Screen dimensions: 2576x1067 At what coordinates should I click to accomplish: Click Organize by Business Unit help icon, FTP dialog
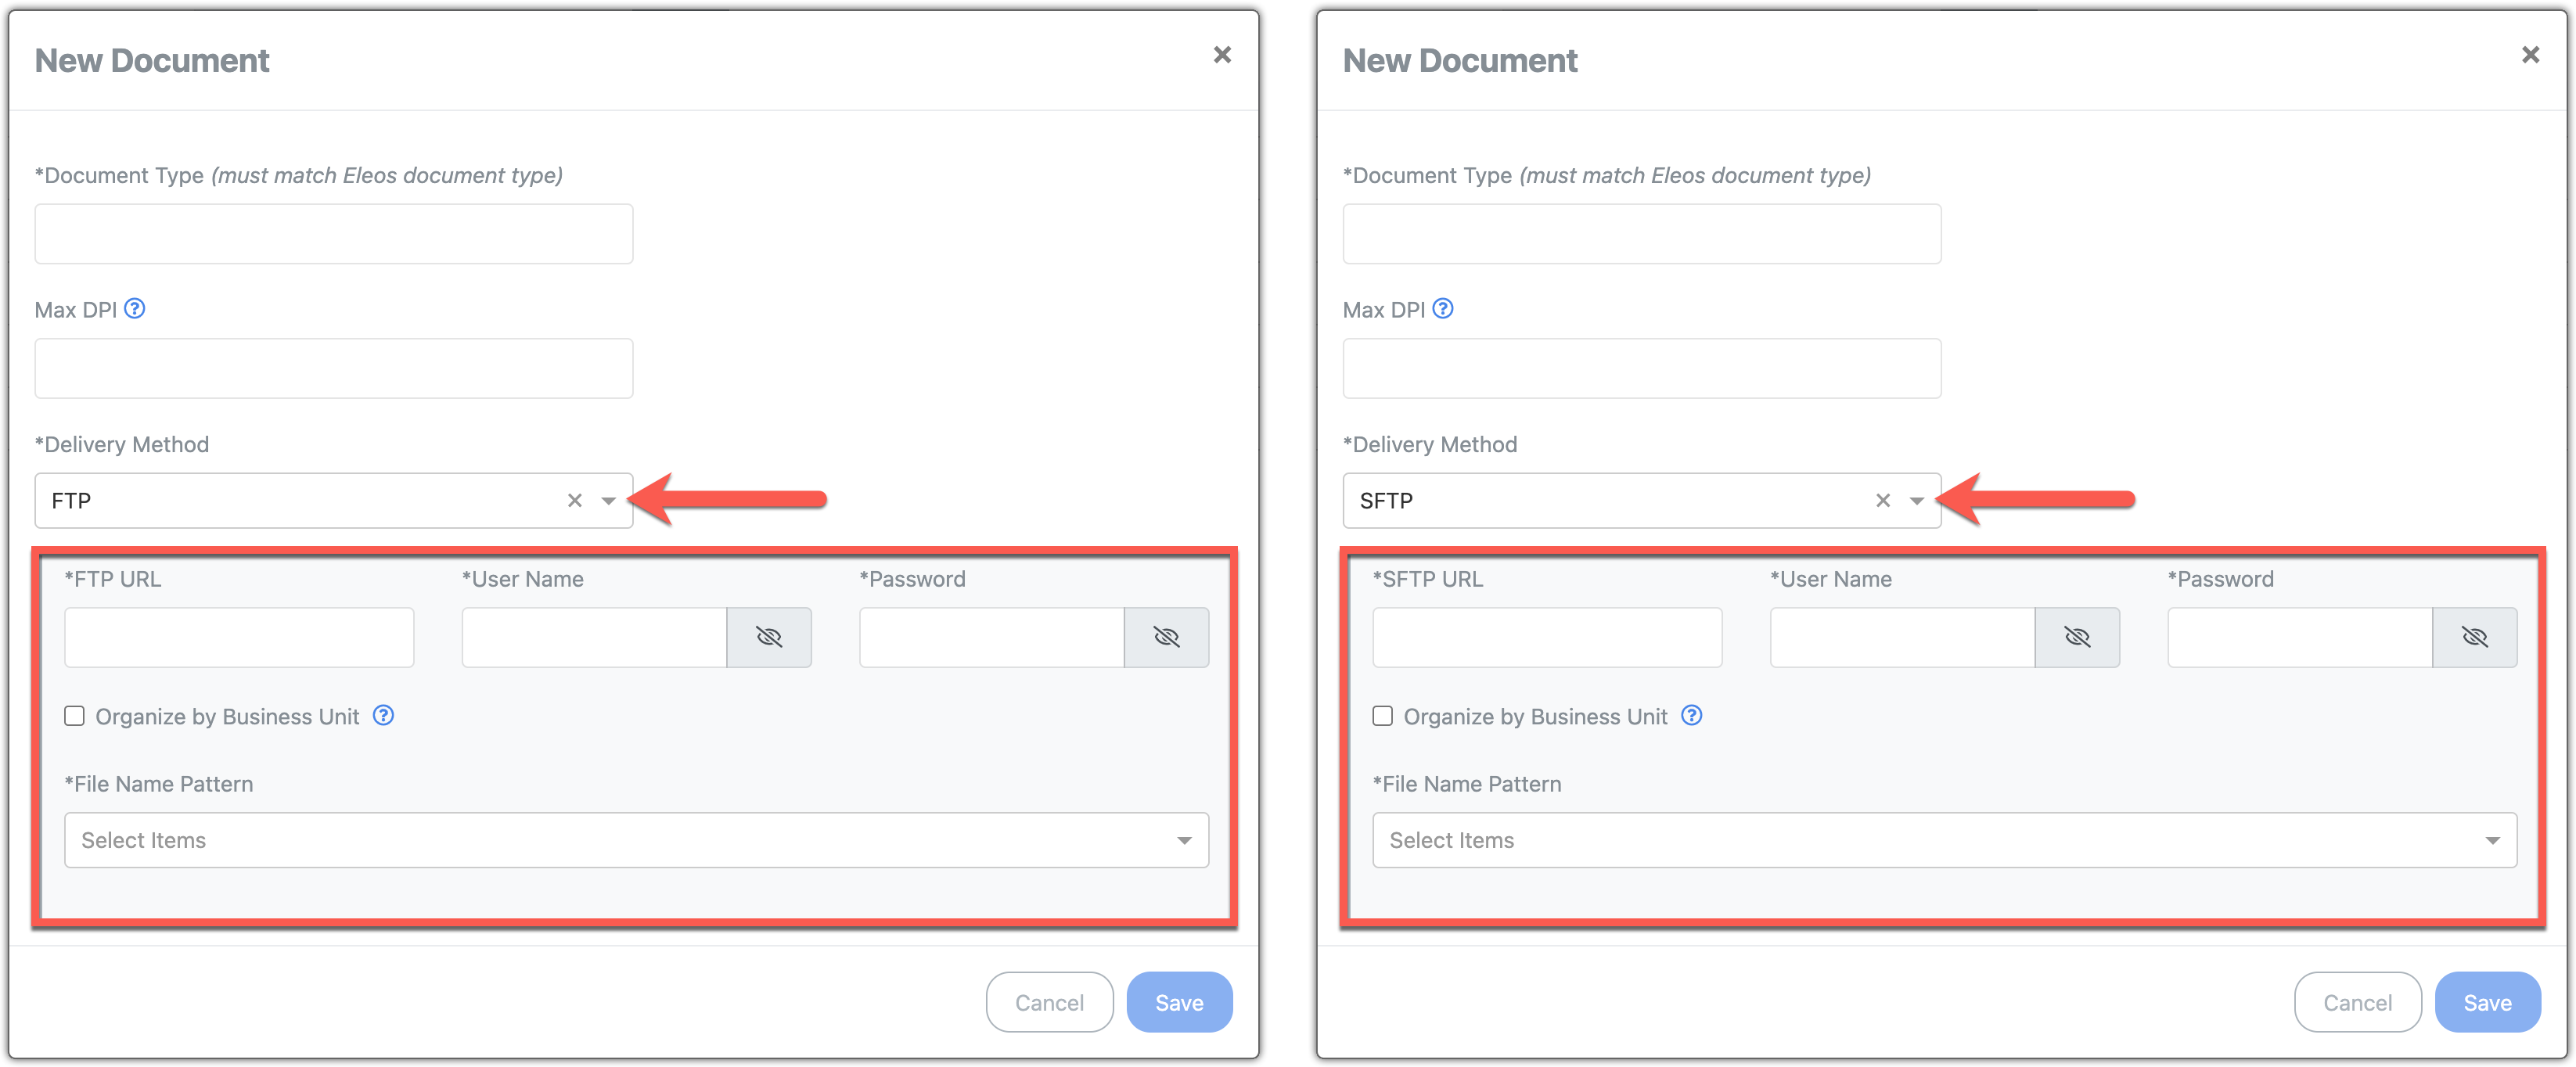click(383, 716)
